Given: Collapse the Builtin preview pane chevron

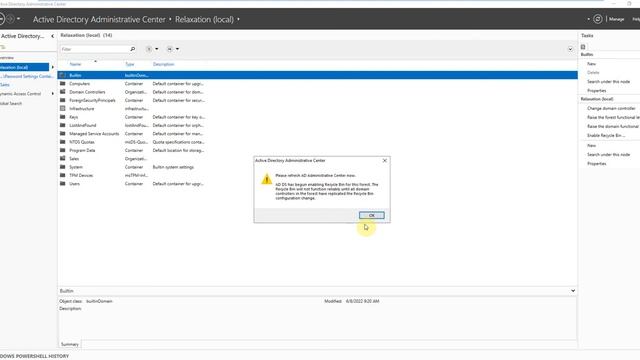Looking at the screenshot, I should pyautogui.click(x=573, y=291).
